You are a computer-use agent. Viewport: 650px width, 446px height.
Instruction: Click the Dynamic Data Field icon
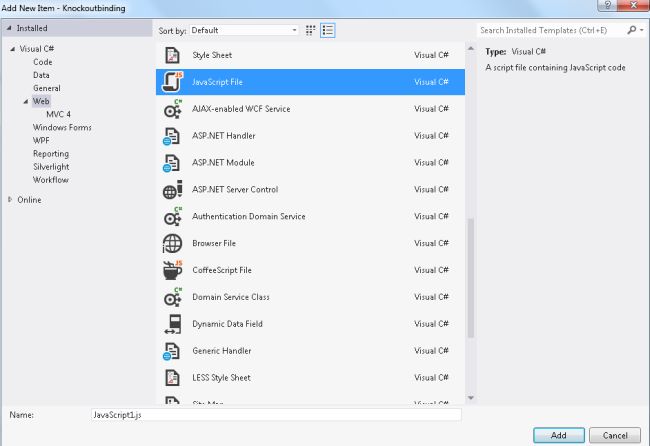[173, 324]
